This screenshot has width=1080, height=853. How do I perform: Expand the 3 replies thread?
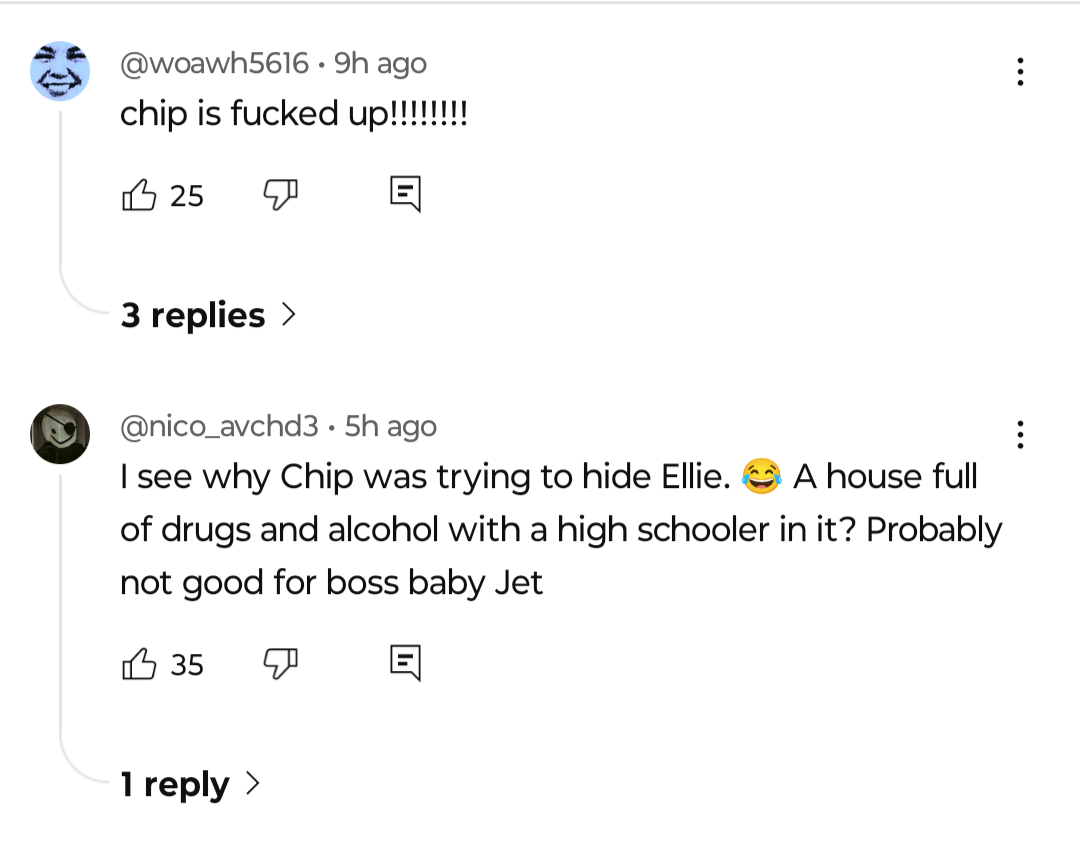coord(209,315)
